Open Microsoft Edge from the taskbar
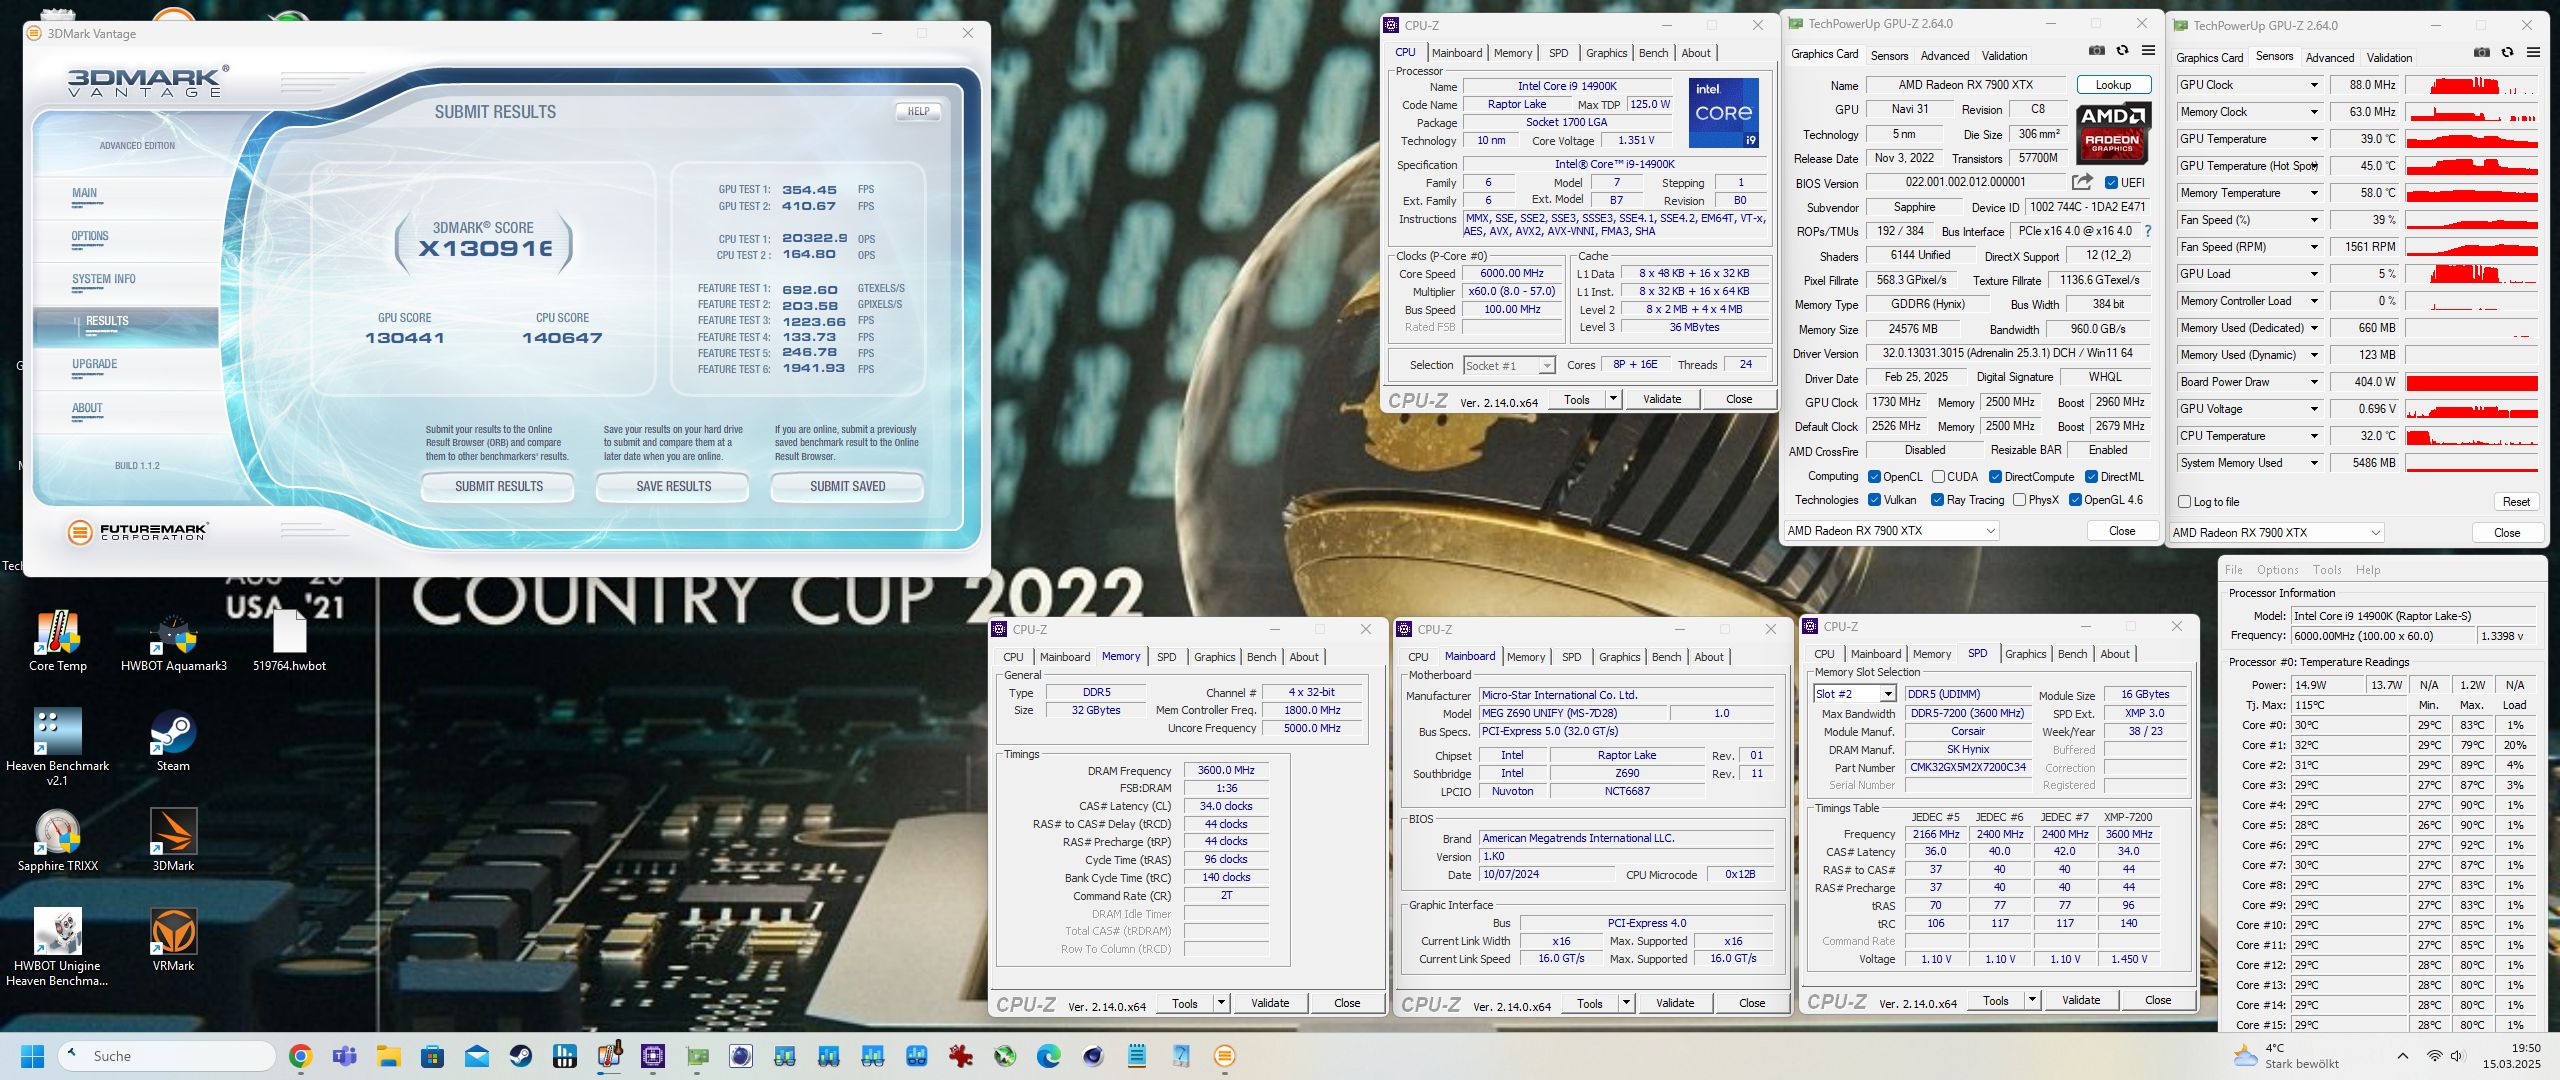This screenshot has height=1080, width=2560. [x=1048, y=1056]
